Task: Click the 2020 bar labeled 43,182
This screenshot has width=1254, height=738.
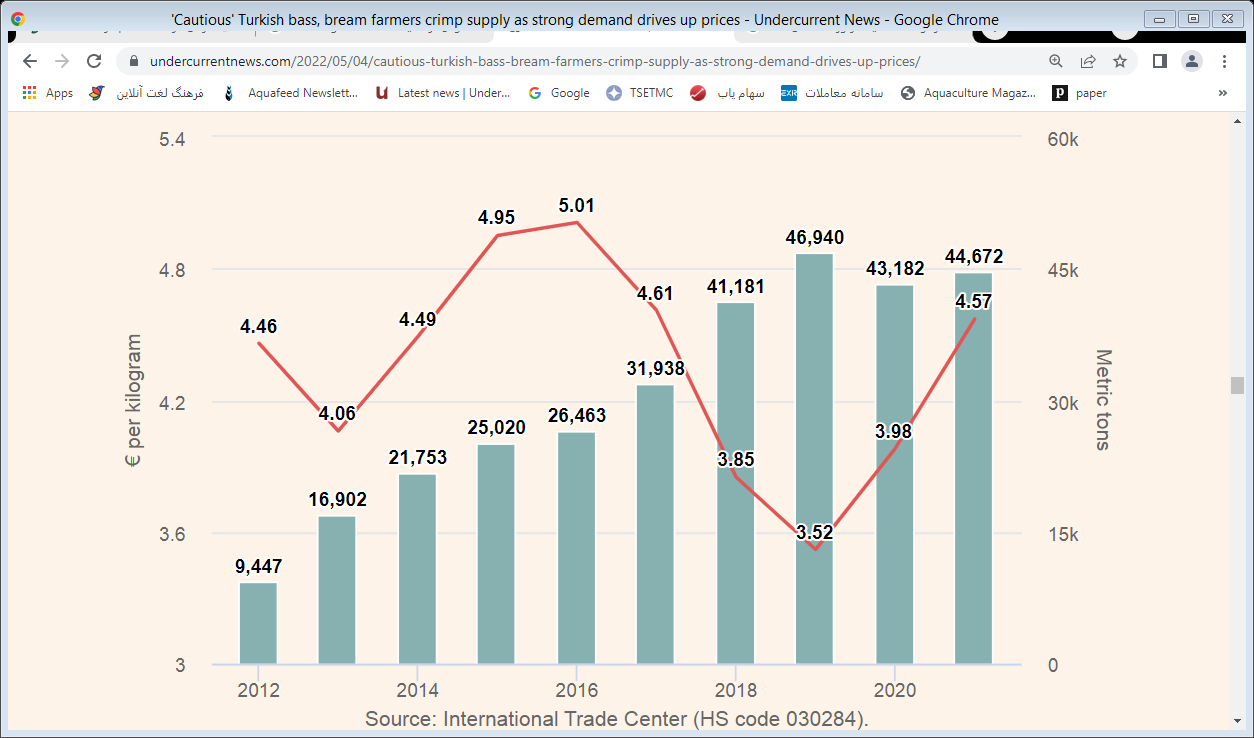Action: click(894, 475)
